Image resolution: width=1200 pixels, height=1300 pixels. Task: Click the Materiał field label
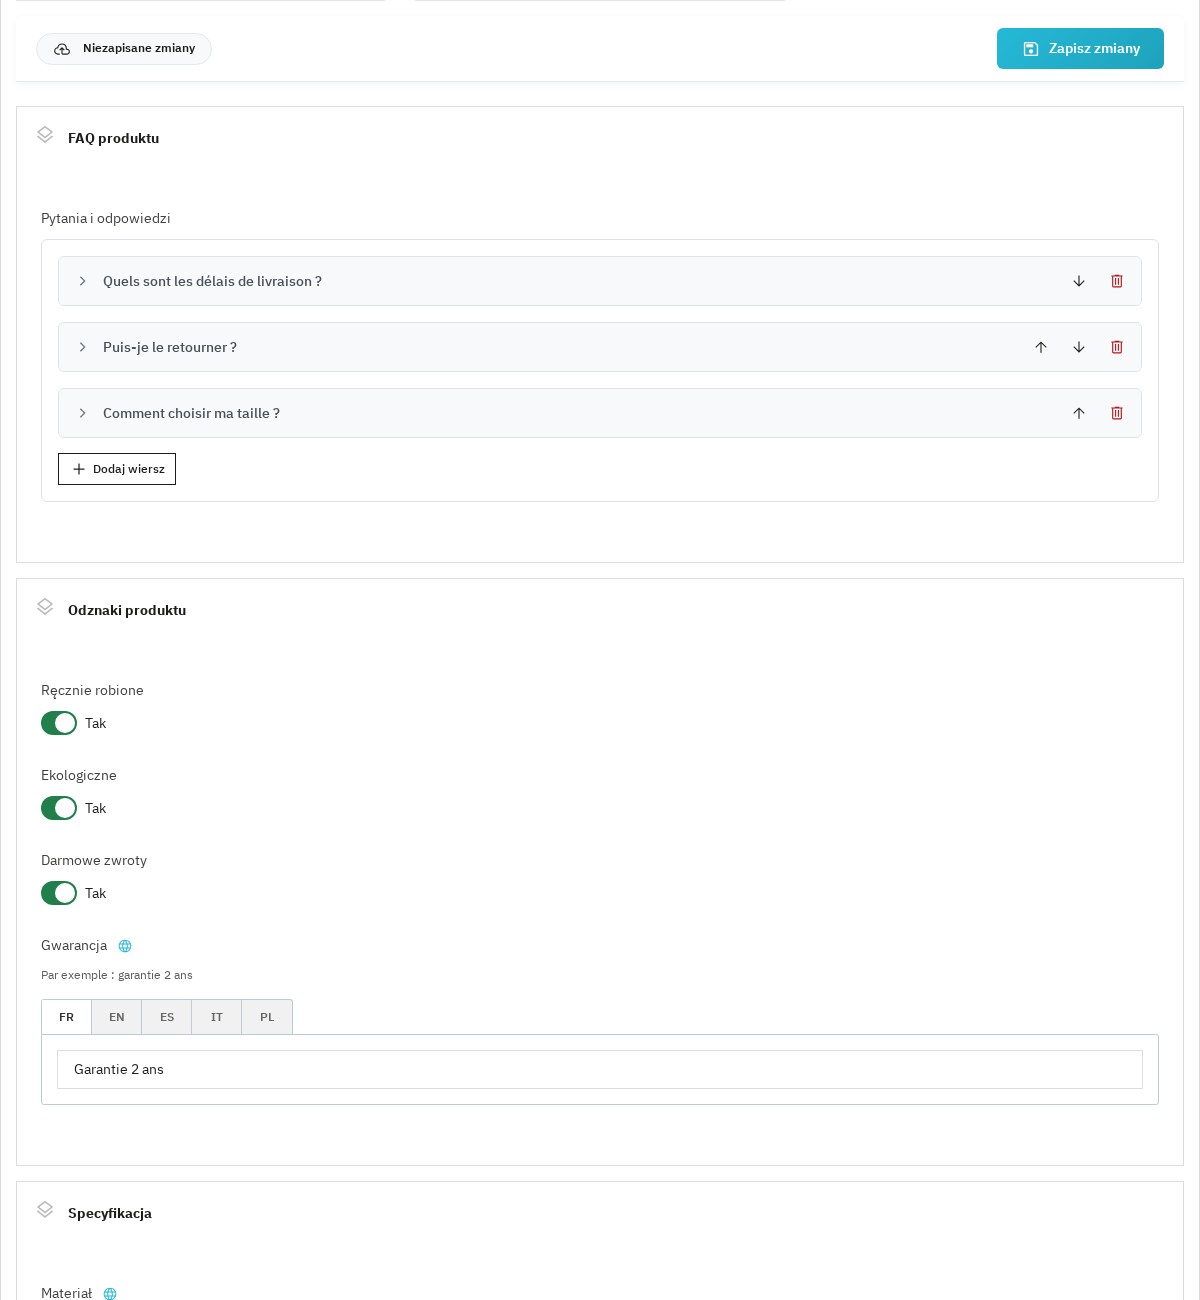pos(66,1293)
